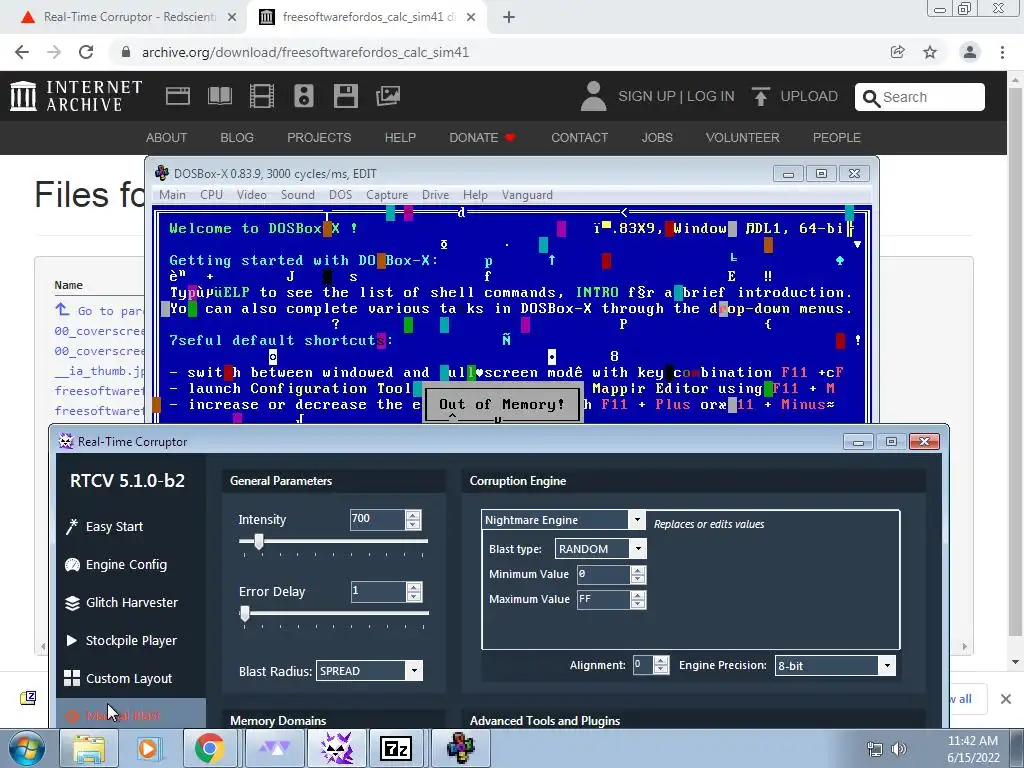Click the Internet Archive search field
1024x768 pixels.
(920, 97)
